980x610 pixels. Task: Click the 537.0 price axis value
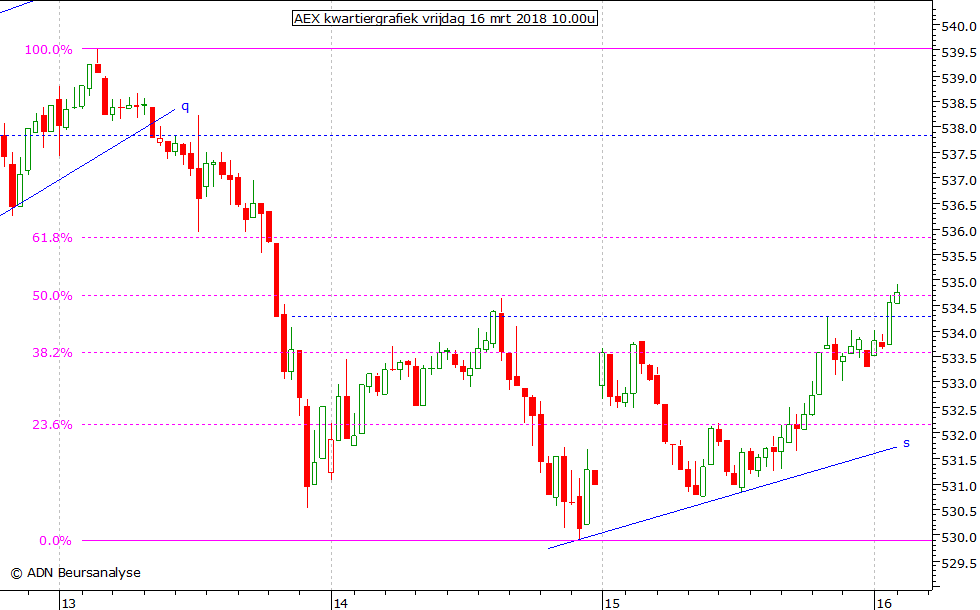point(959,180)
